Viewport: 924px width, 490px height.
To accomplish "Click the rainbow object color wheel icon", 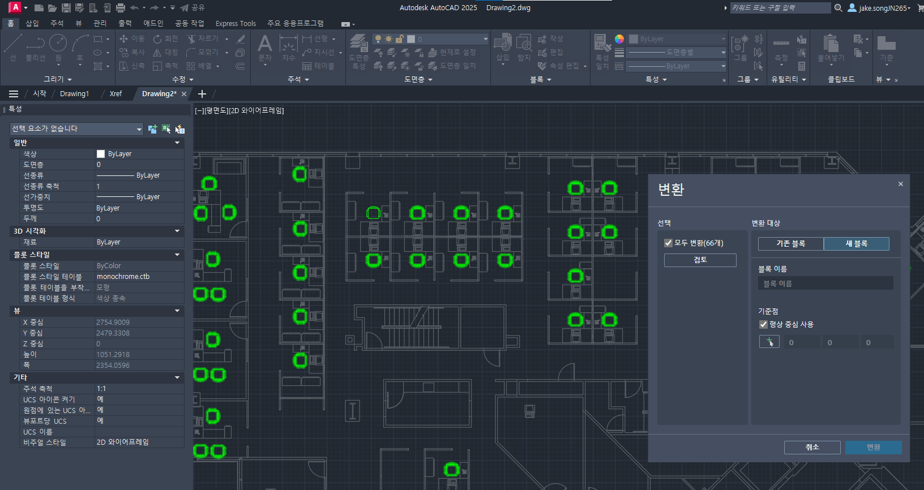I will tap(619, 39).
